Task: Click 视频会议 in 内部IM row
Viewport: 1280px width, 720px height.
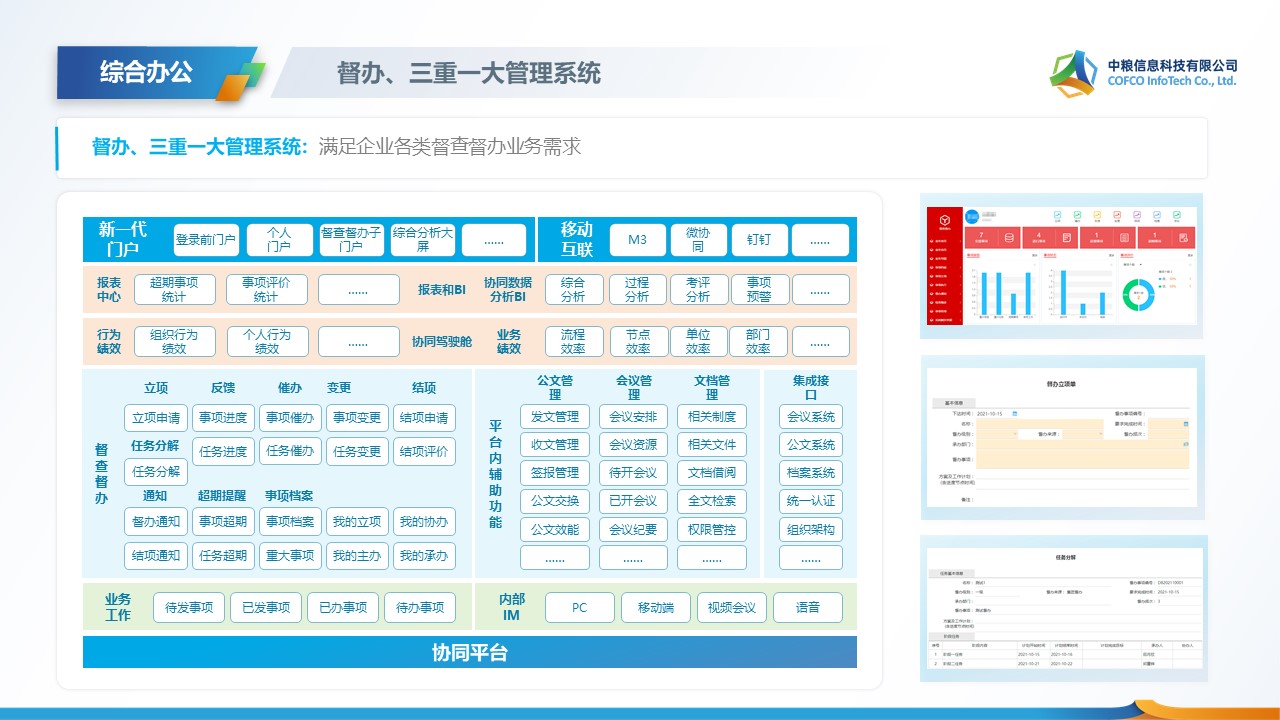Action: pos(732,608)
